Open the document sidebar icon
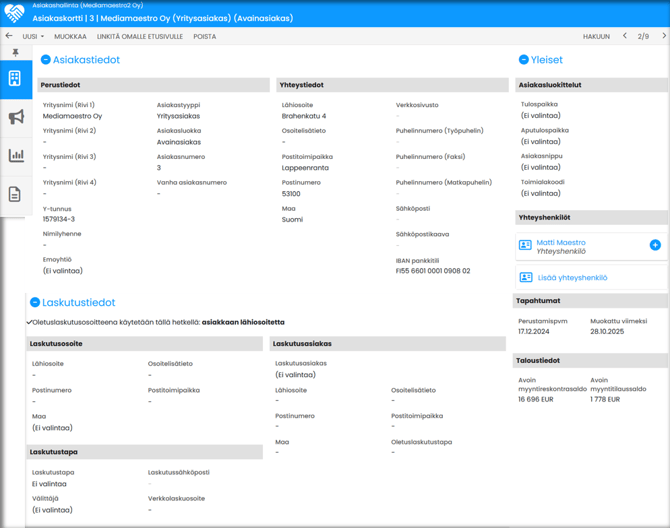This screenshot has width=670, height=528. point(15,194)
